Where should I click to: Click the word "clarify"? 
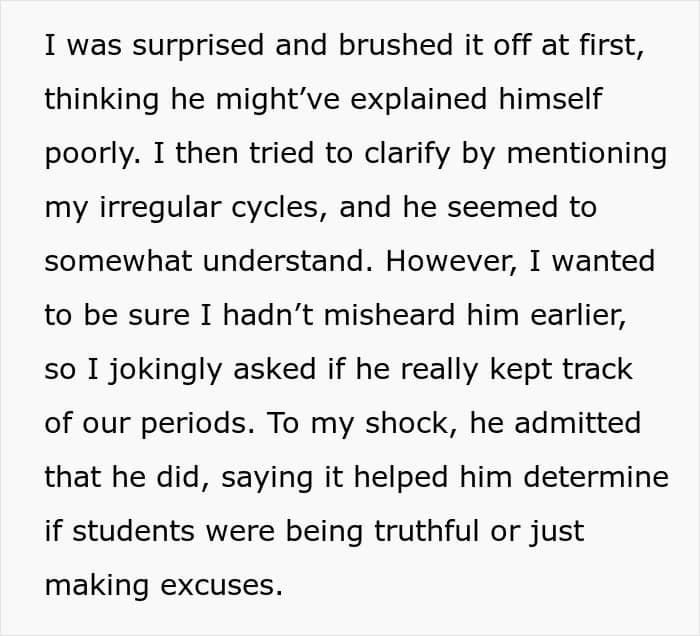[x=380, y=155]
